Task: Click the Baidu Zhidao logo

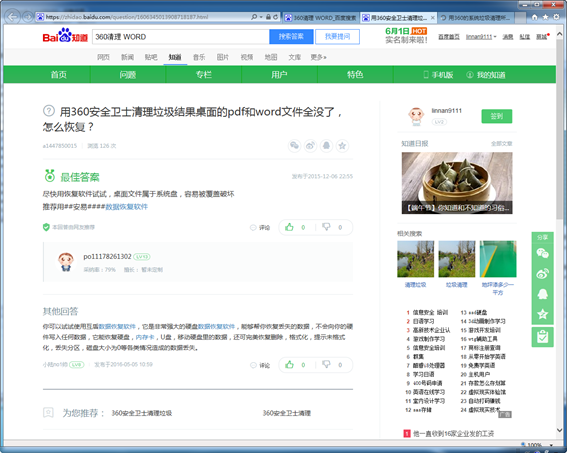Action: (x=65, y=35)
